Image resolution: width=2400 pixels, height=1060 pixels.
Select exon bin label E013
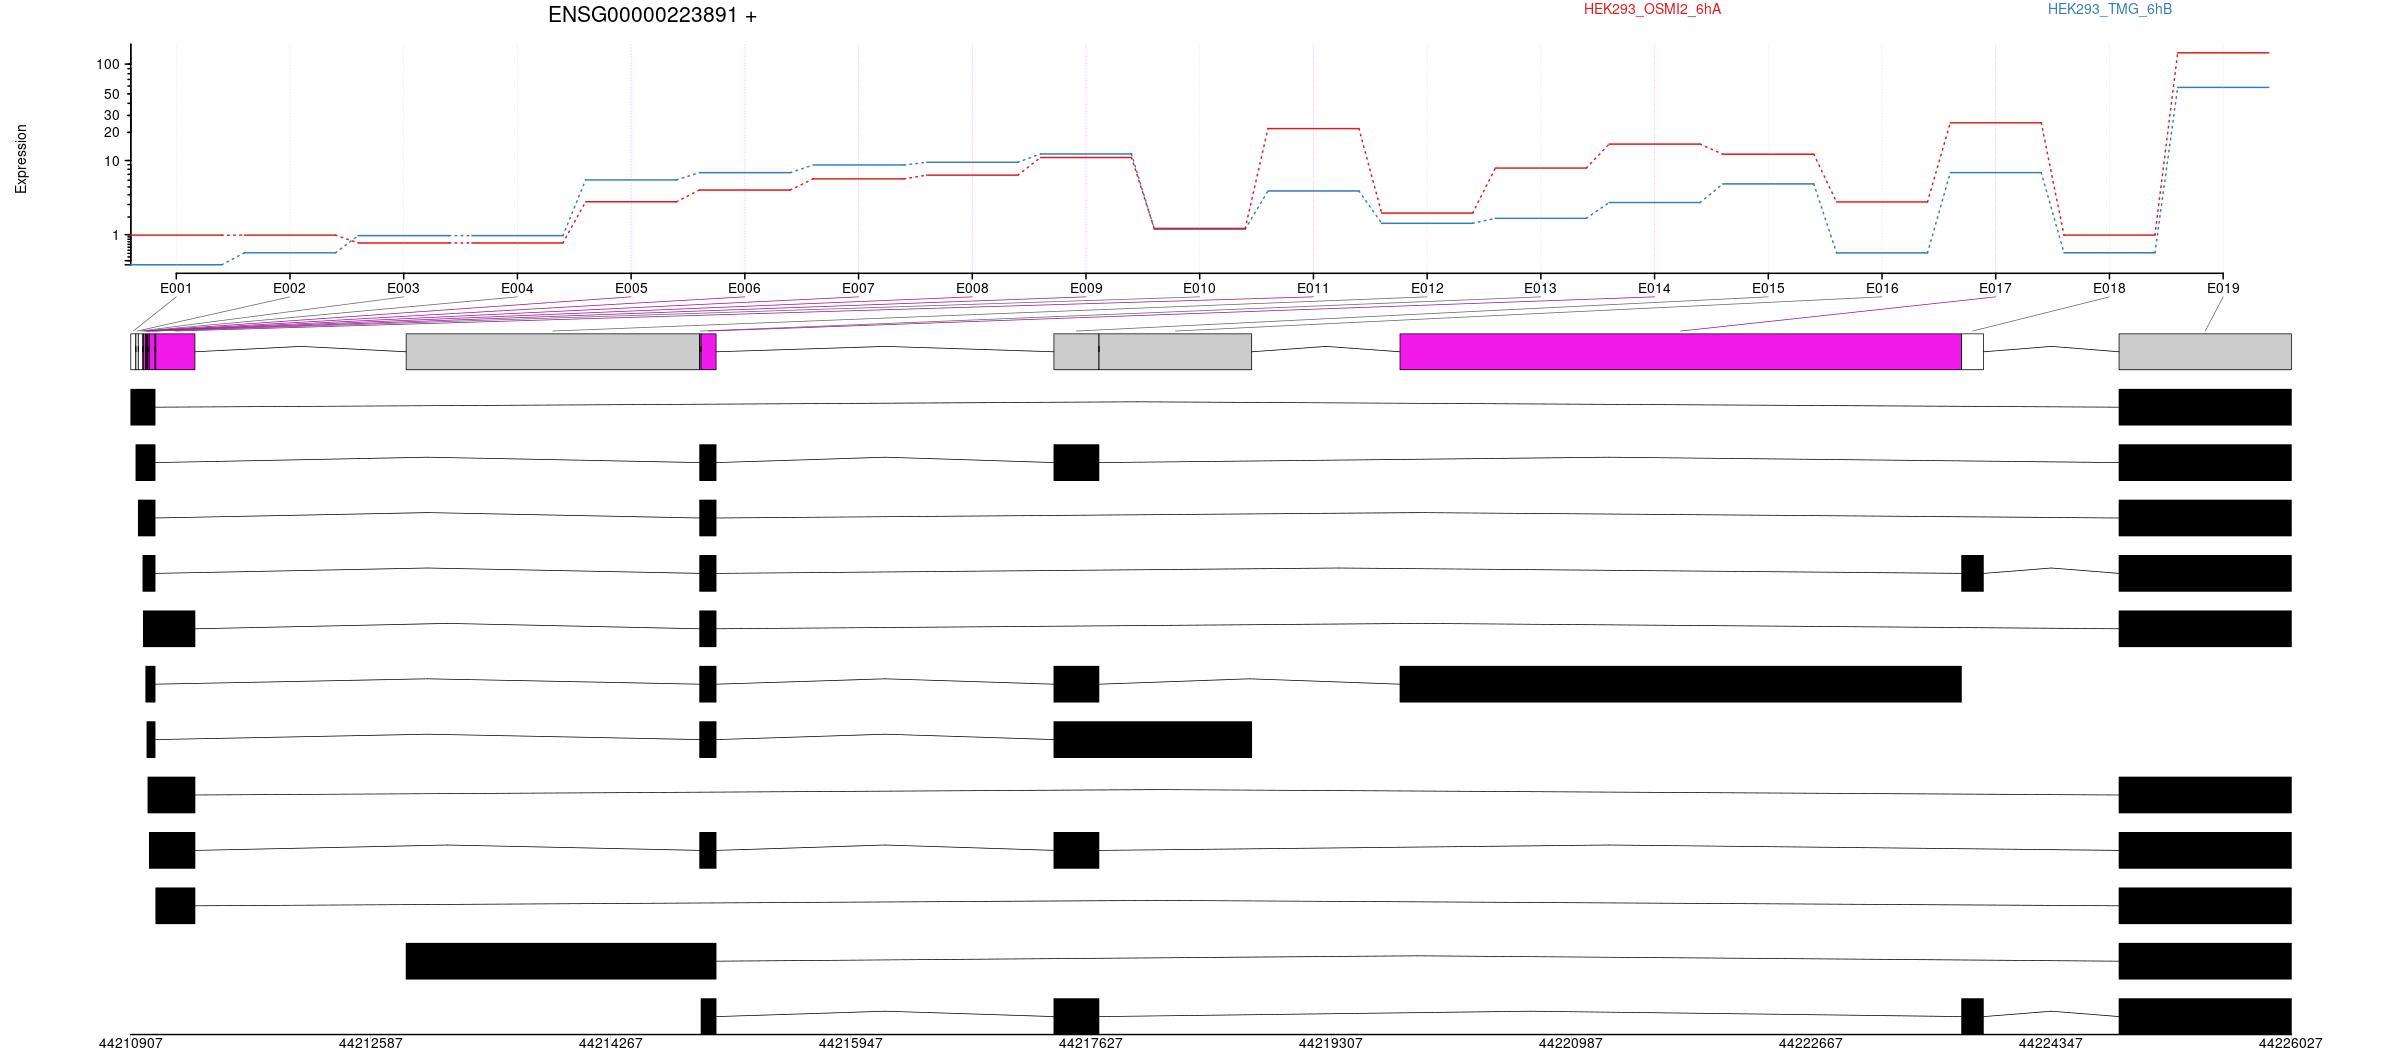(x=1540, y=289)
